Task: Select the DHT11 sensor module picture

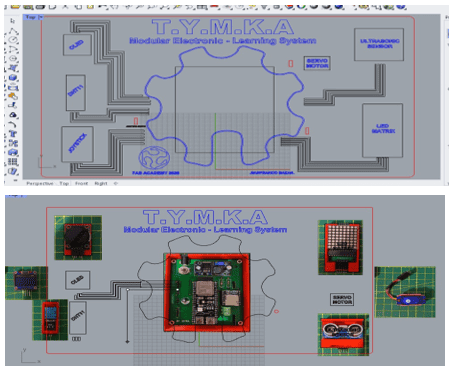Action: pos(50,319)
